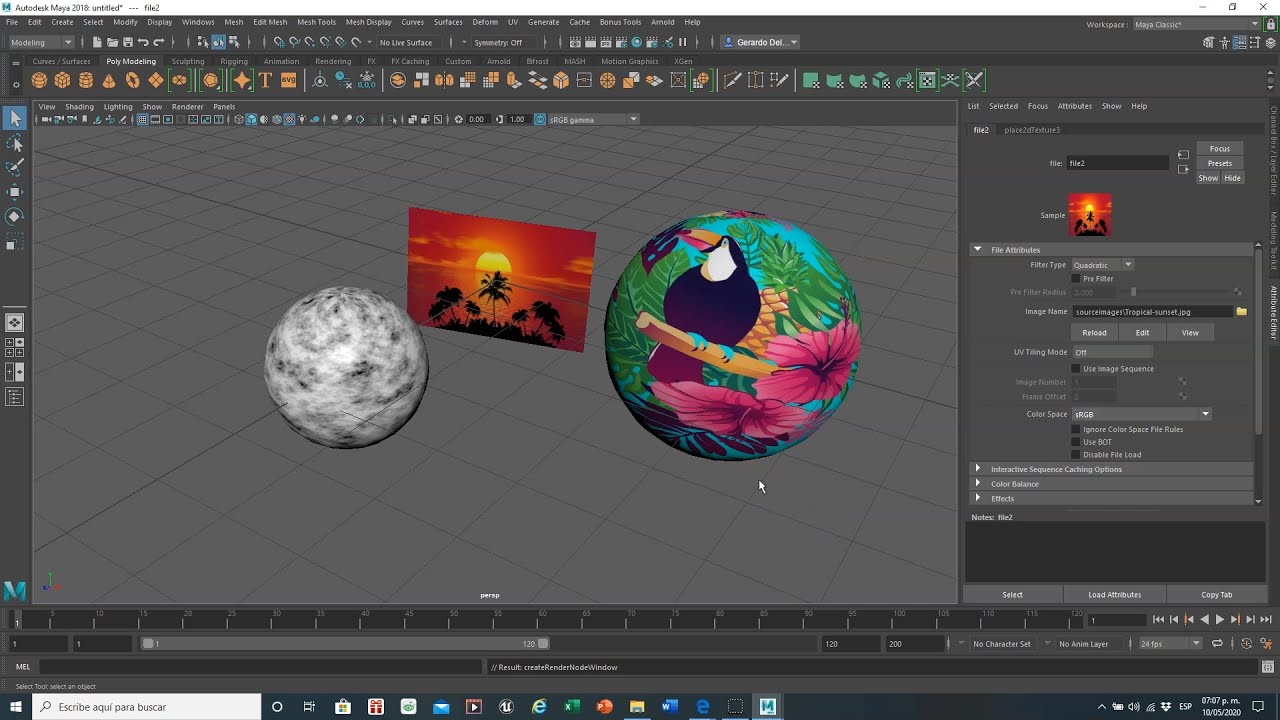The height and width of the screenshot is (720, 1280).
Task: Click the View image button
Action: (1190, 333)
